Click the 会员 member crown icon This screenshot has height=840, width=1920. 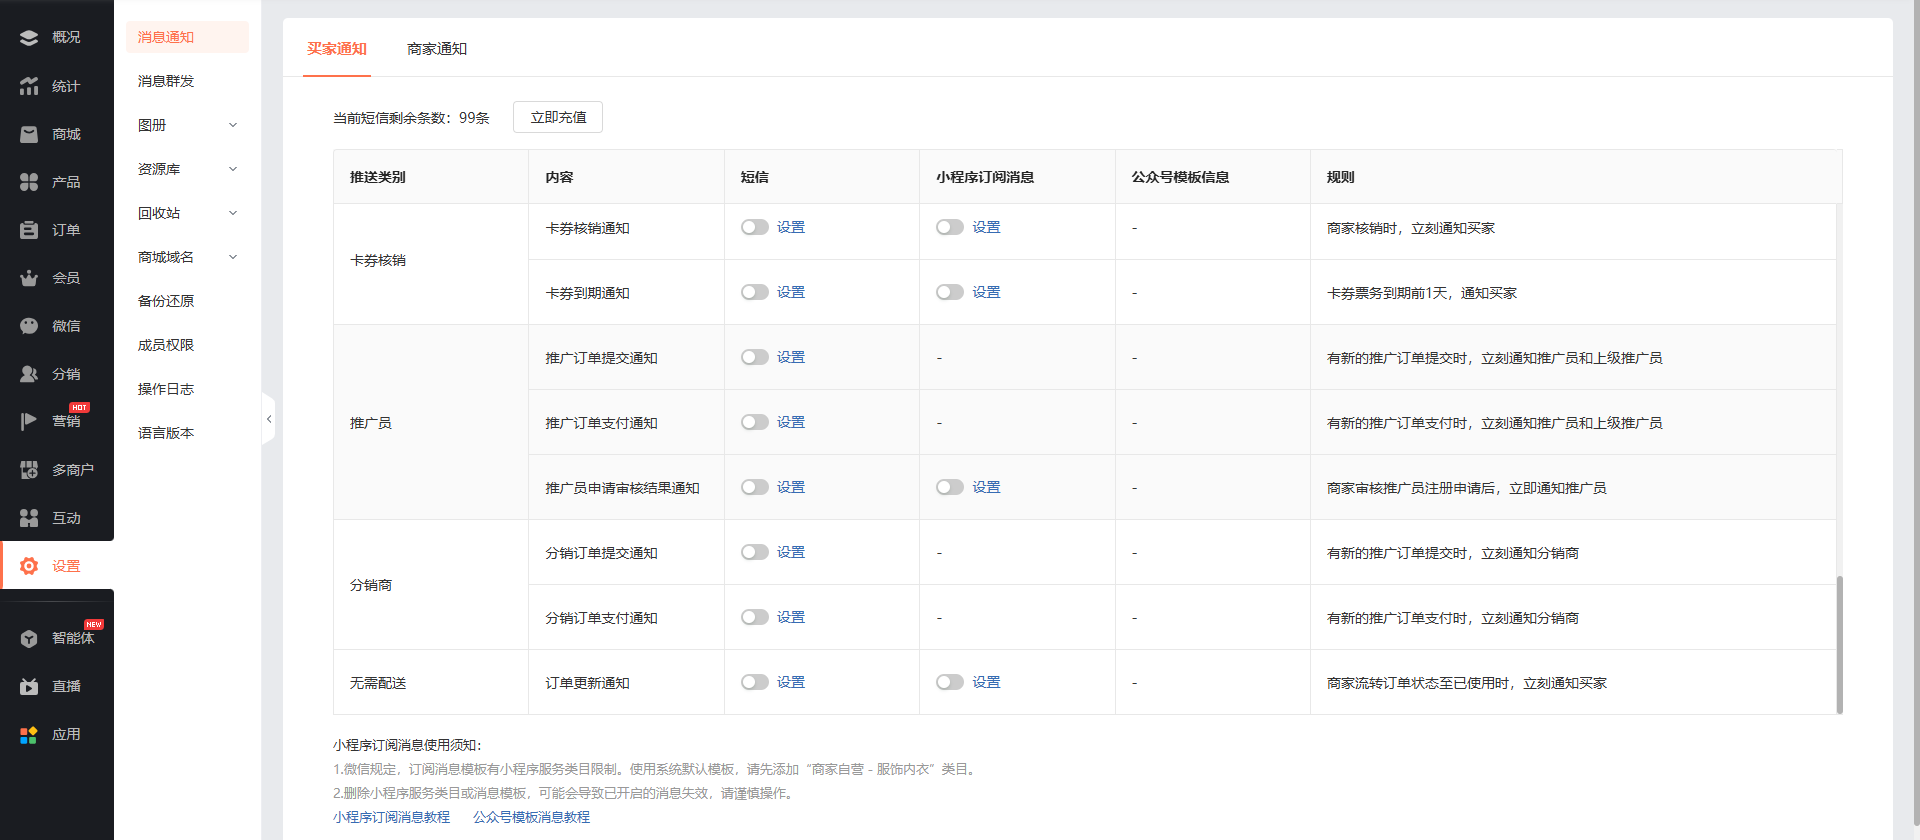tap(29, 278)
